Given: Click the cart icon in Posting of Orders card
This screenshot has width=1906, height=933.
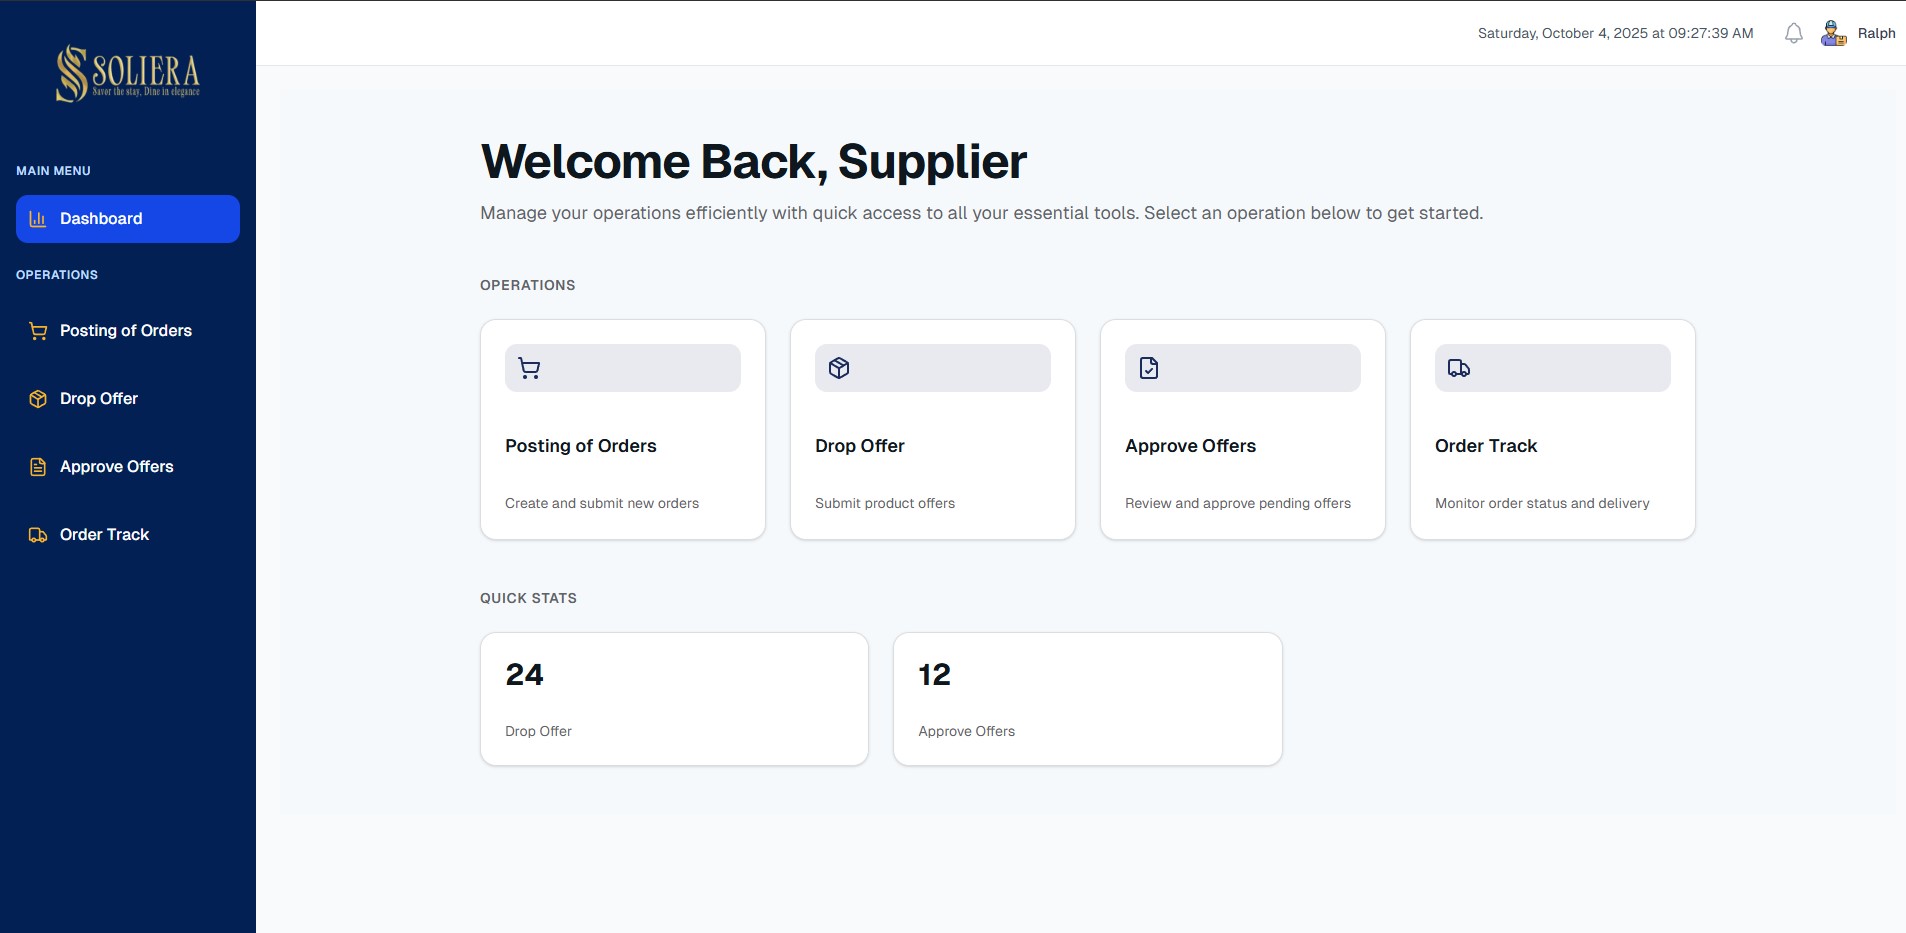Looking at the screenshot, I should click(x=530, y=368).
